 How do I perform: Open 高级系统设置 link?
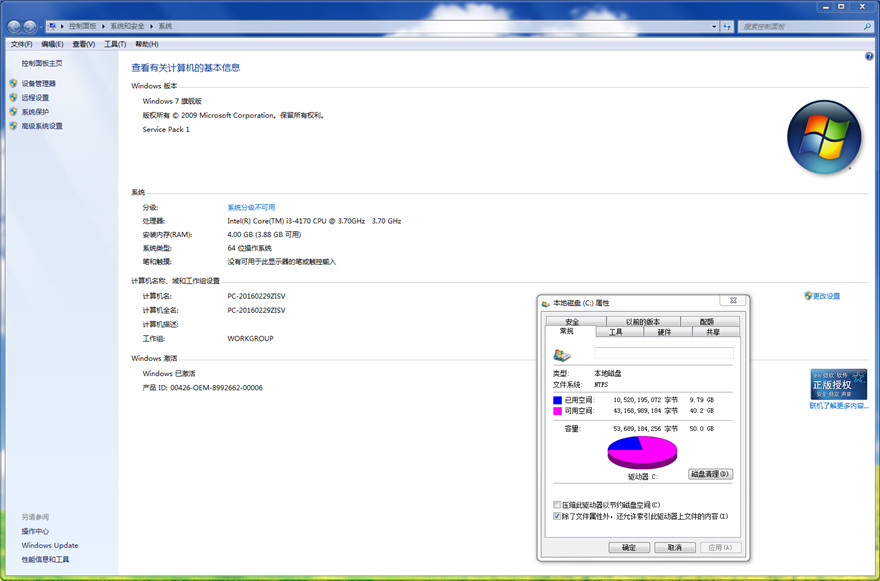(42, 126)
